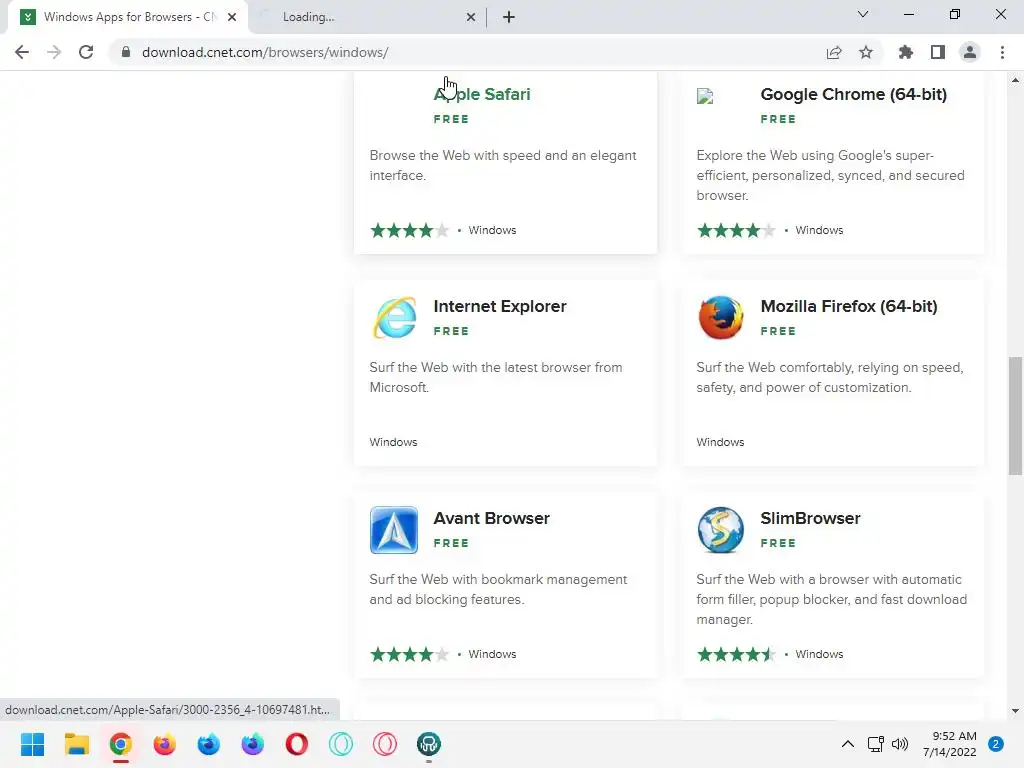Click the broken Google Chrome image icon
1024x768 pixels.
705,97
